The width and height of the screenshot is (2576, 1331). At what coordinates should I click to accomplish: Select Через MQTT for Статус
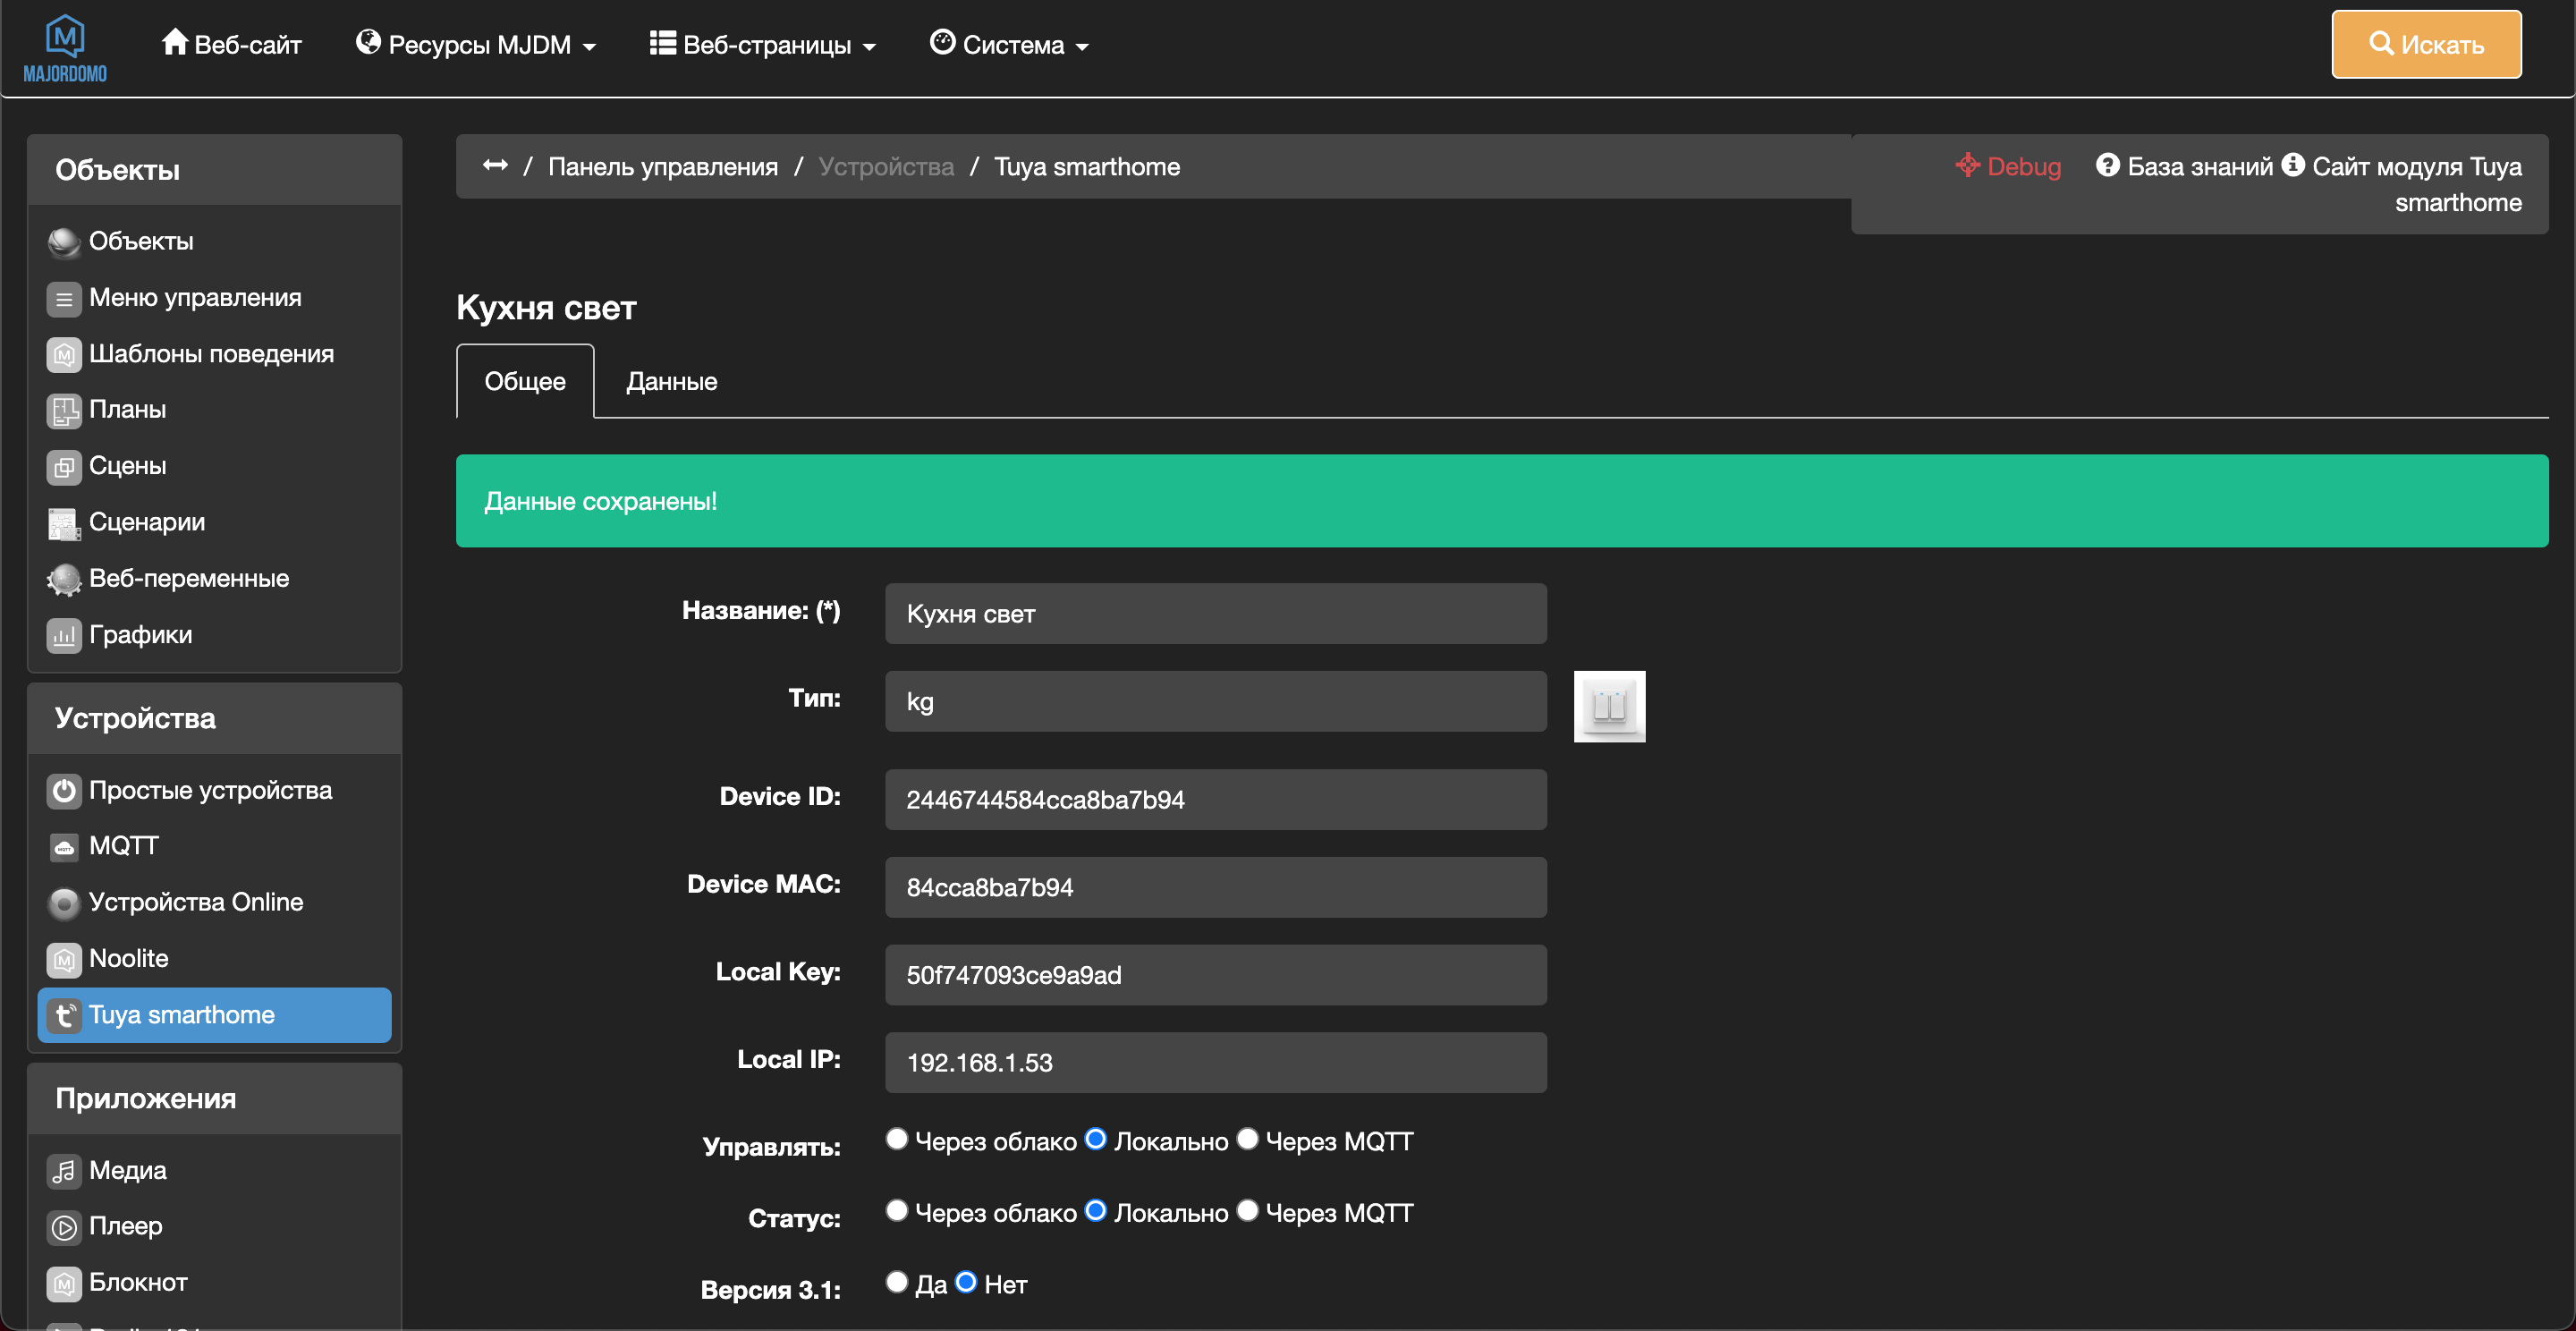tap(1247, 1211)
